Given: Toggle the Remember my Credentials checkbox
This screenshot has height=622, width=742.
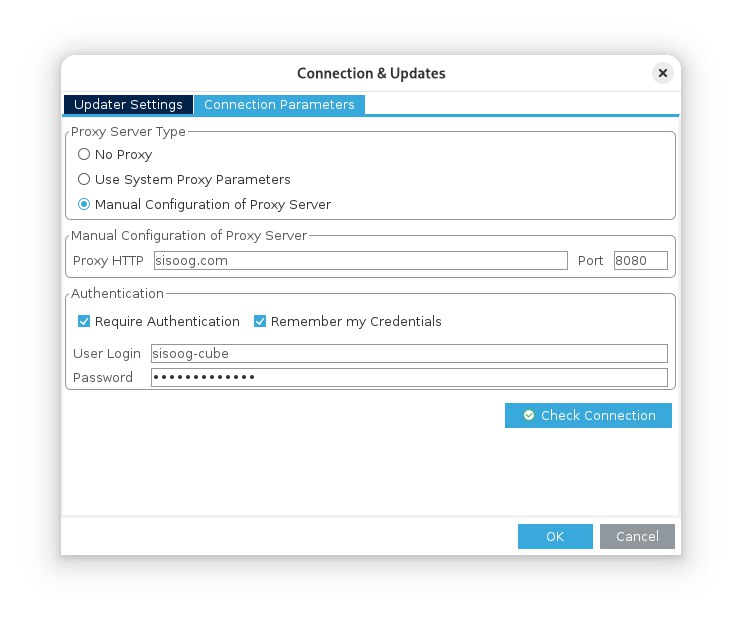Looking at the screenshot, I should 260,322.
